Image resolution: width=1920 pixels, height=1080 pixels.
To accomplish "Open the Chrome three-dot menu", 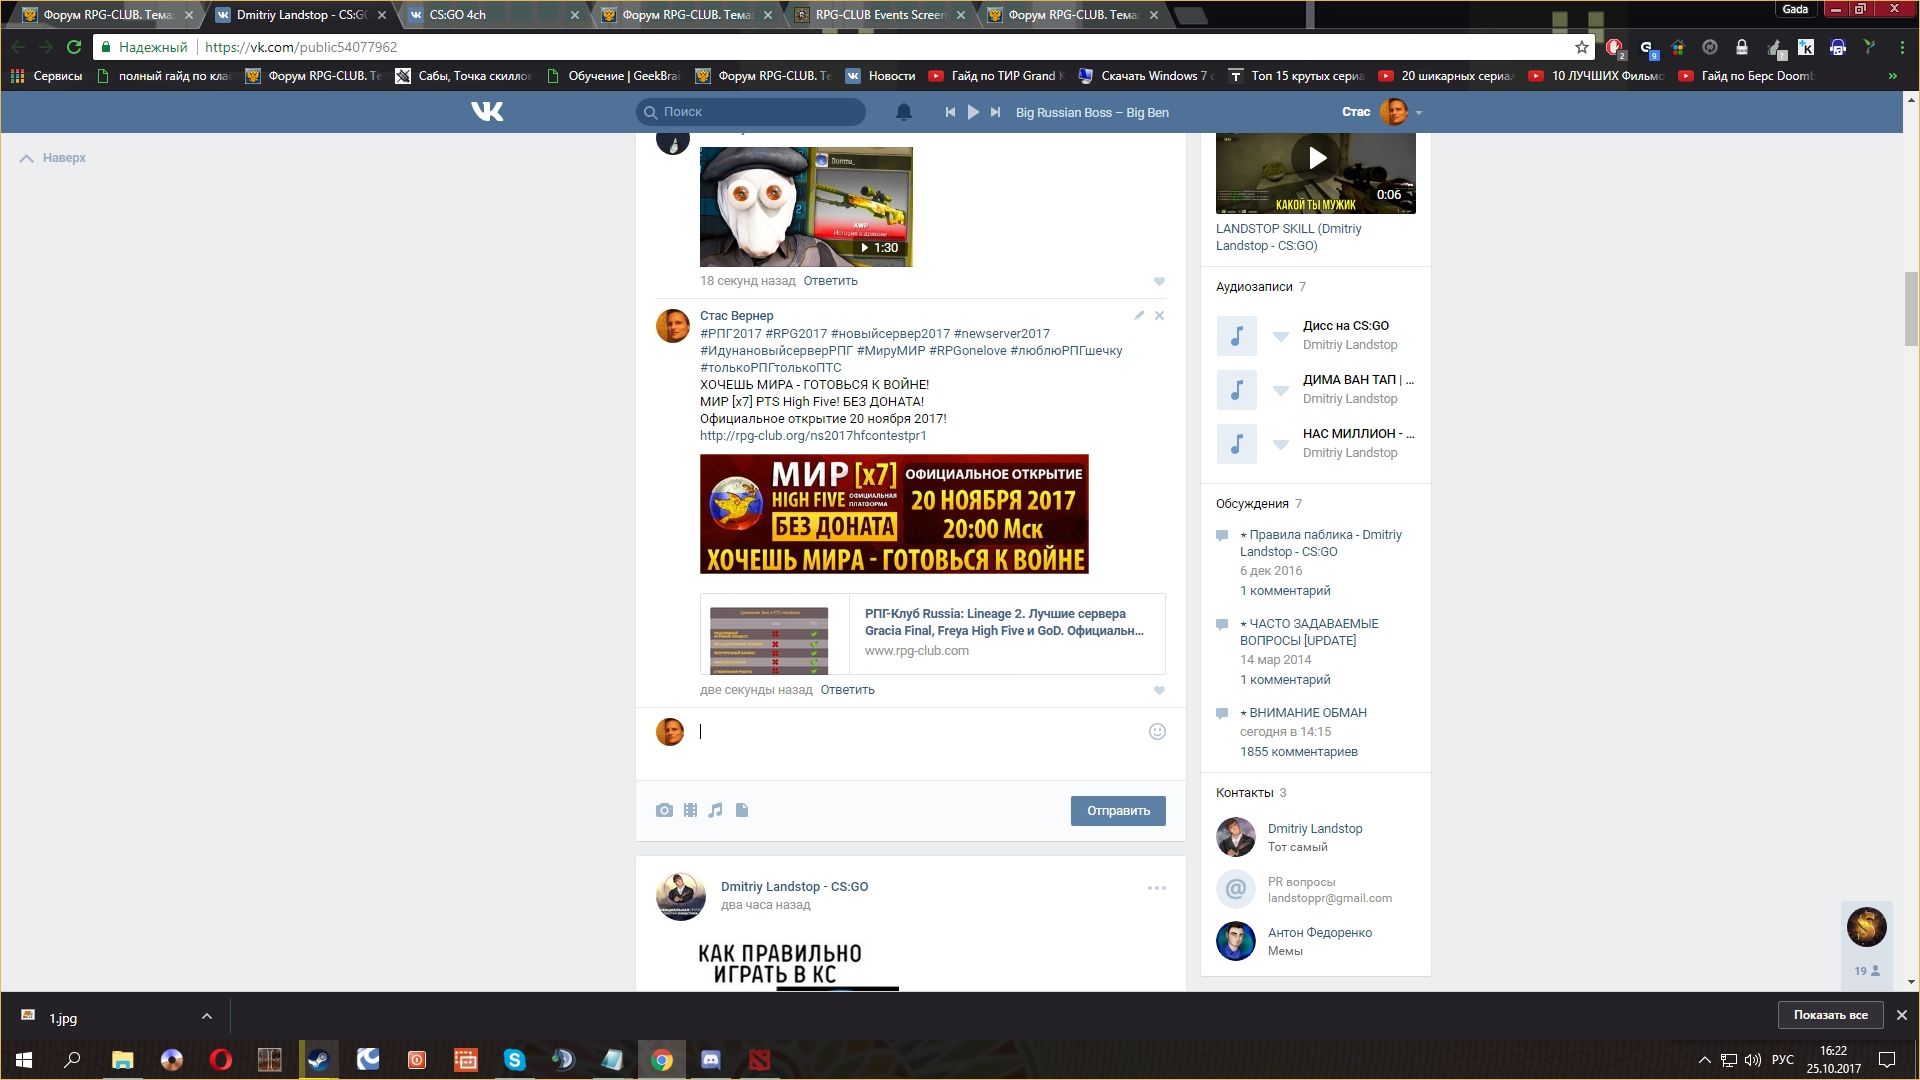I will pyautogui.click(x=1902, y=47).
